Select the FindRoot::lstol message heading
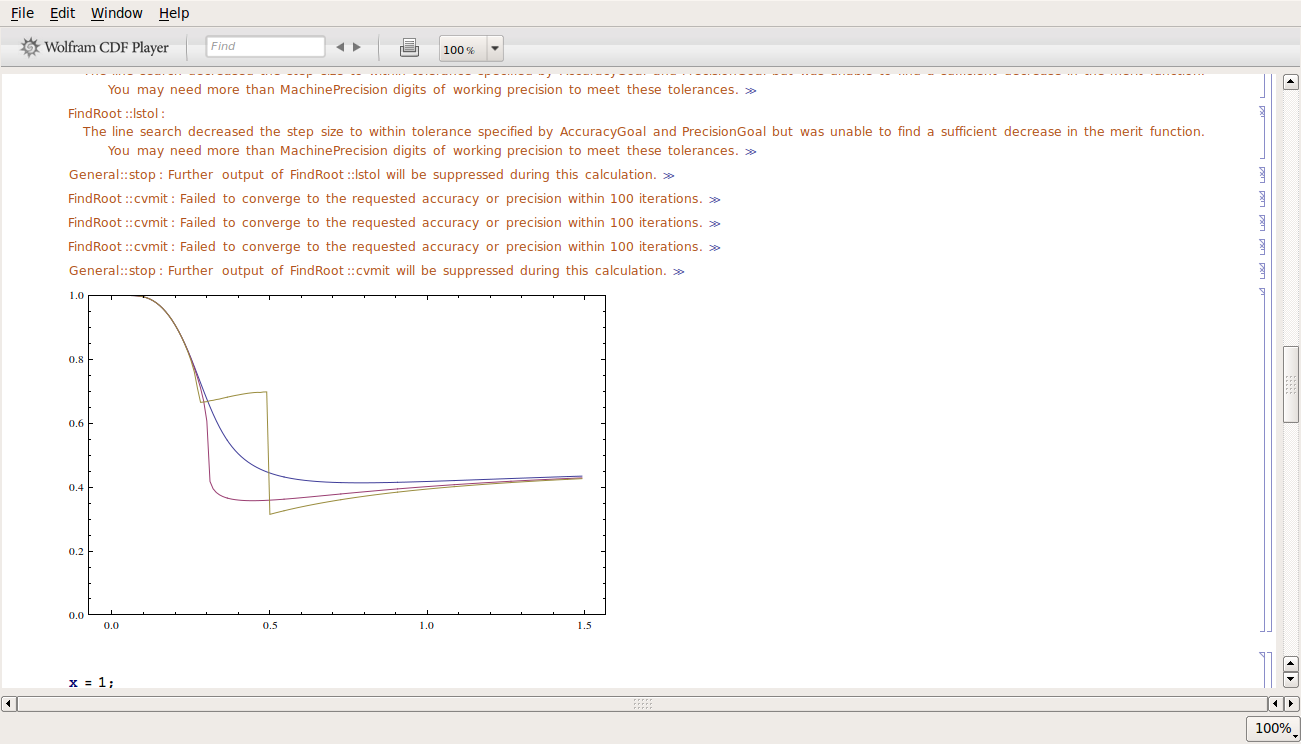 click(116, 113)
